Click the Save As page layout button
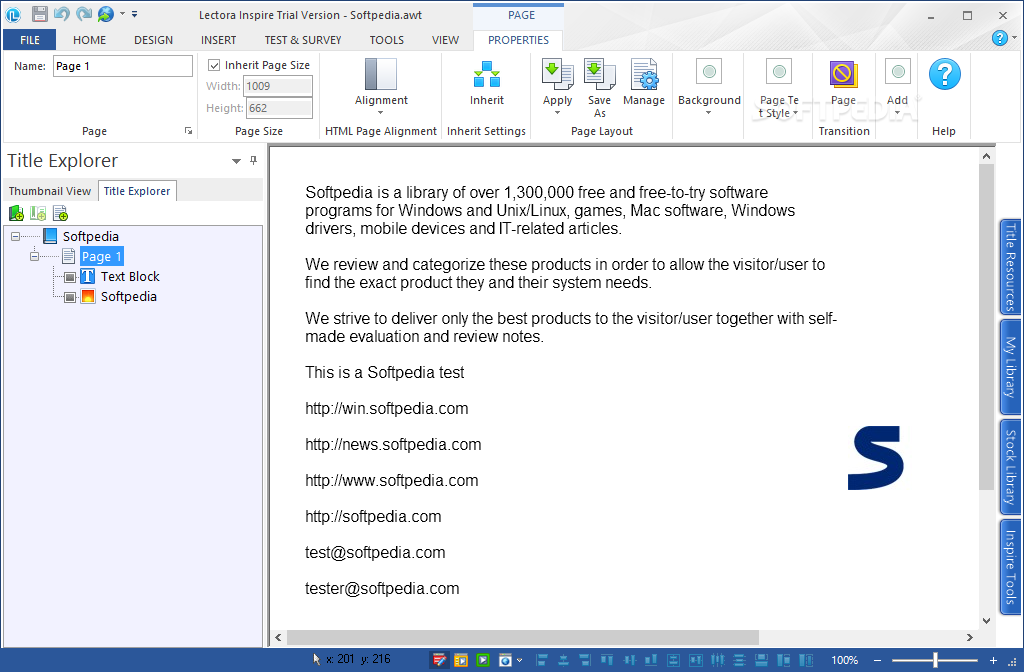 pyautogui.click(x=600, y=88)
